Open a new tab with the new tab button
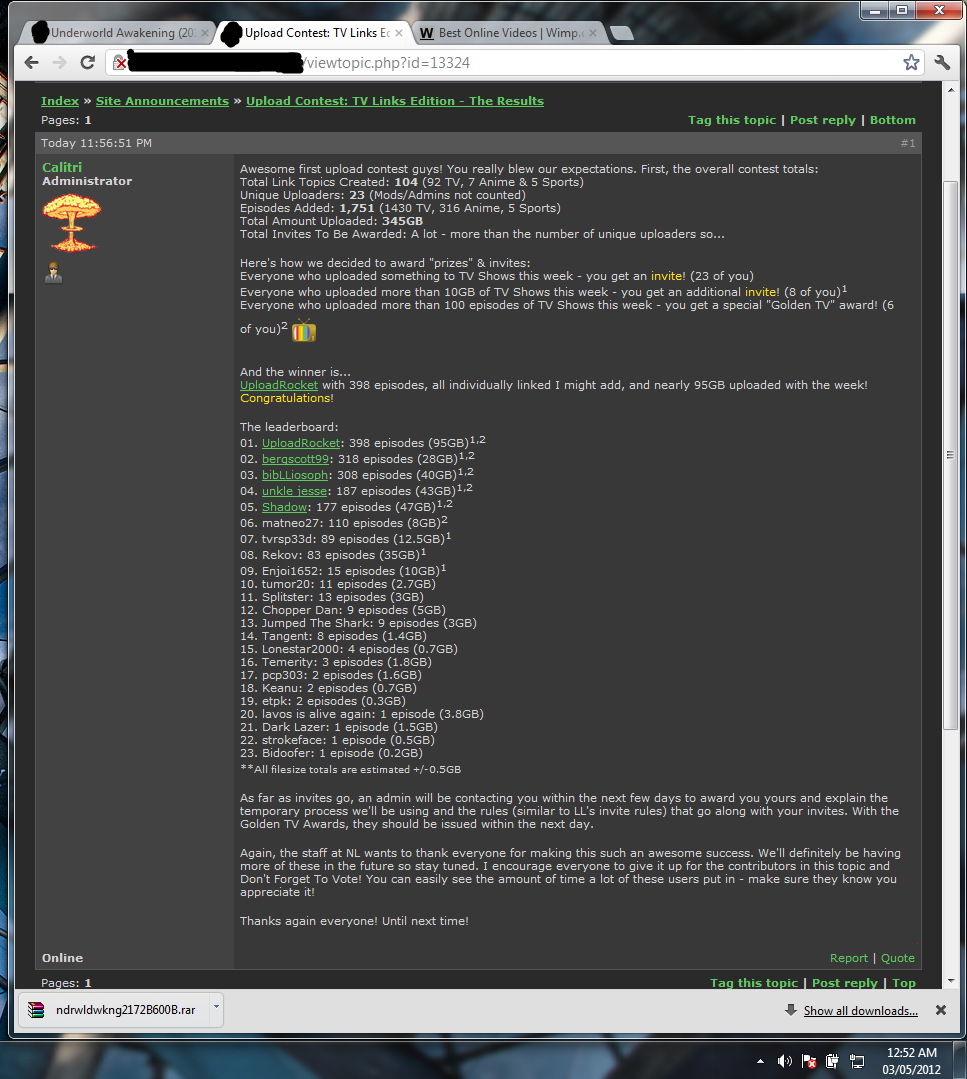The width and height of the screenshot is (967, 1079). coord(621,33)
